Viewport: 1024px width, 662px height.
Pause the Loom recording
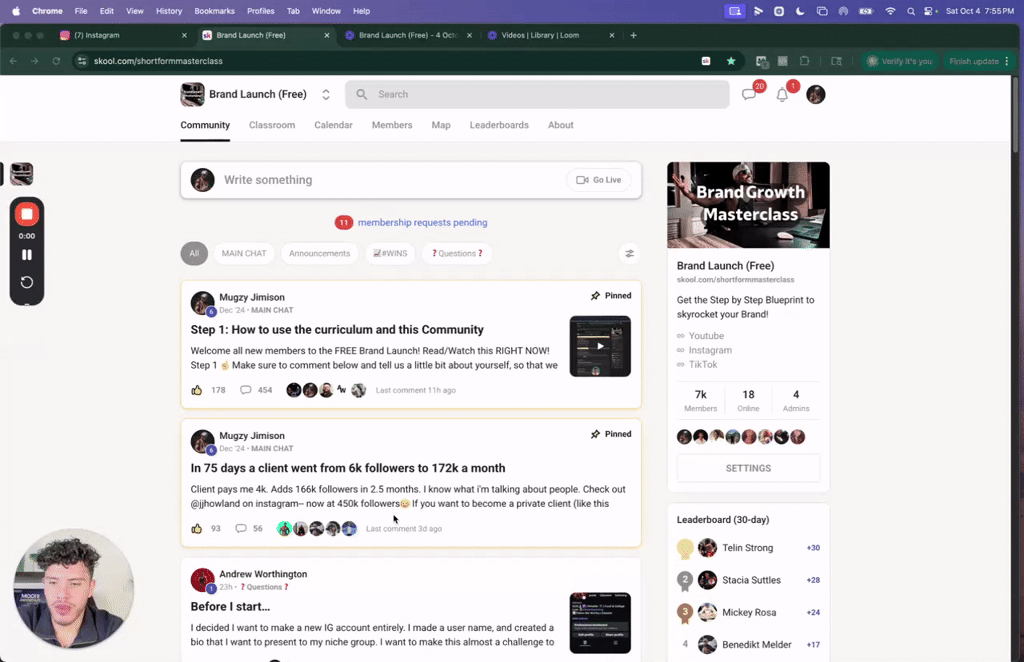click(x=26, y=253)
